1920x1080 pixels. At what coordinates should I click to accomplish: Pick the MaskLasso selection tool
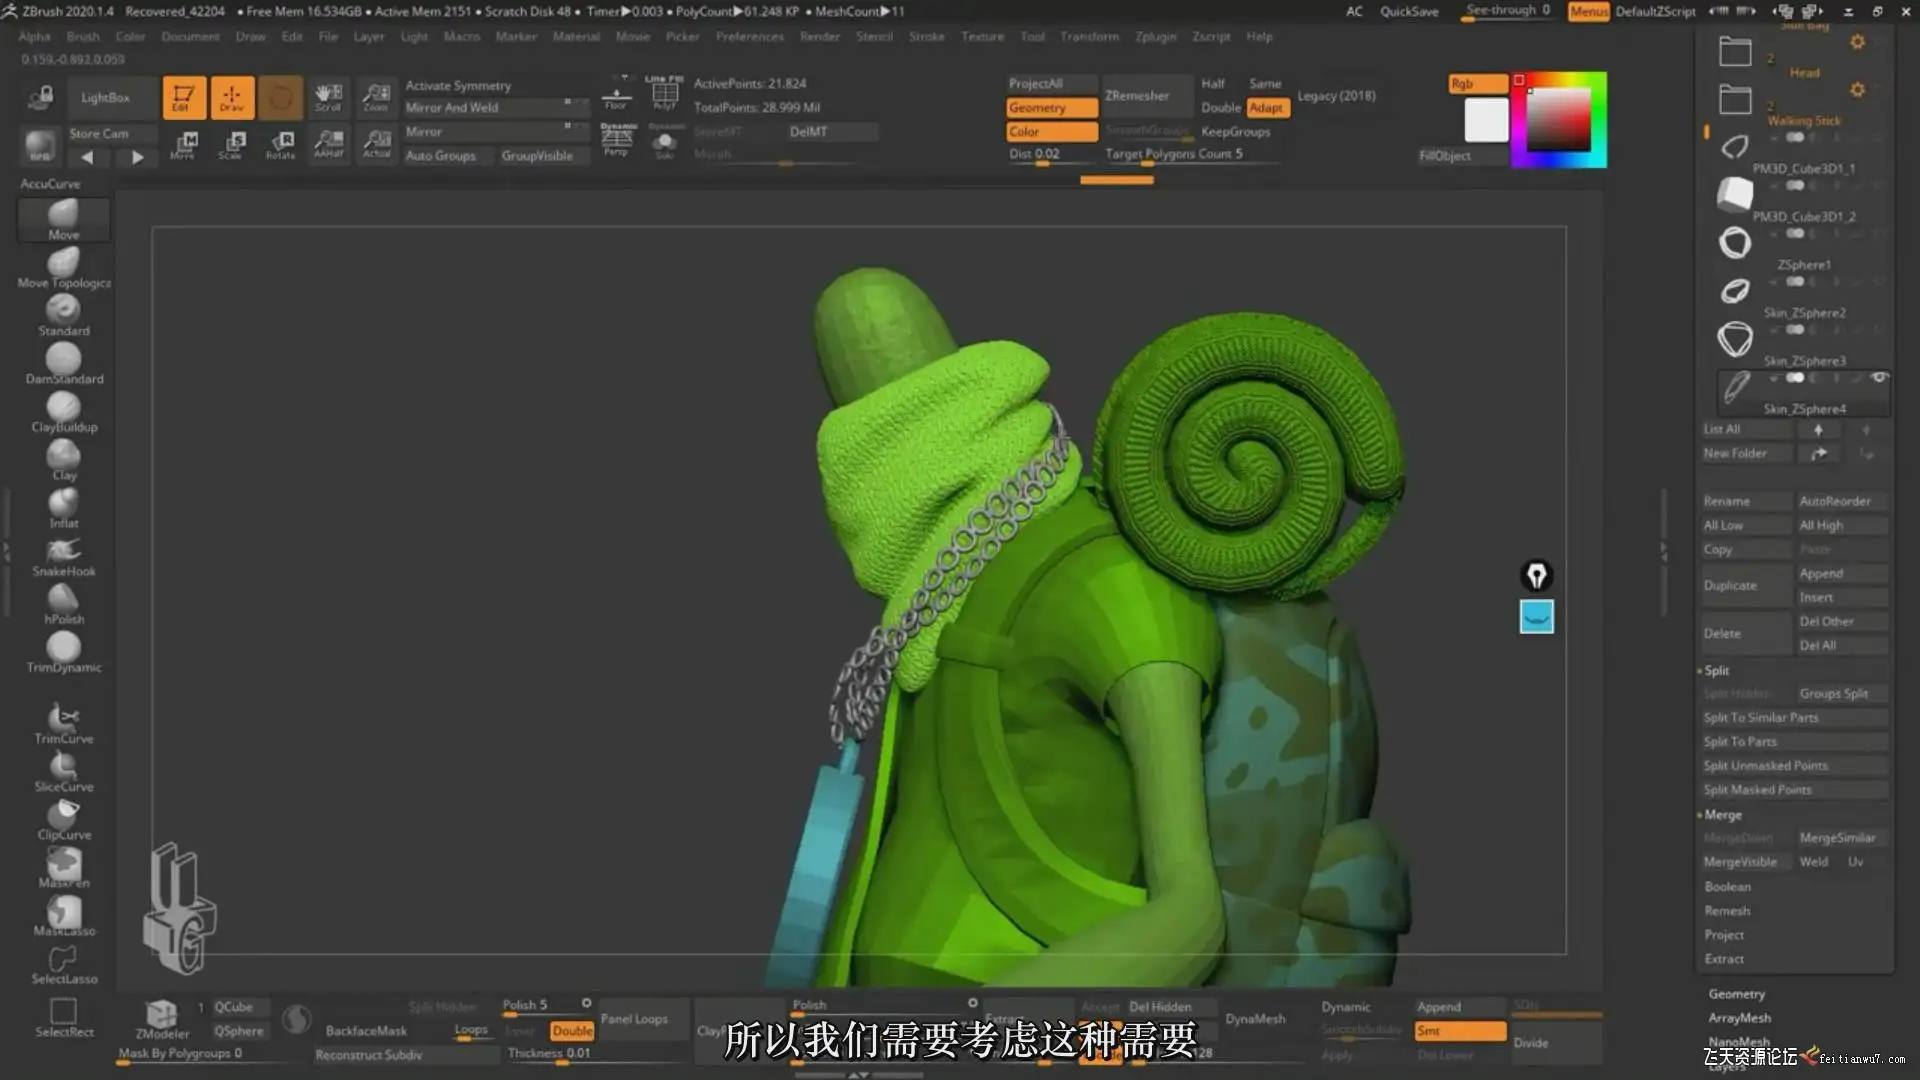pyautogui.click(x=63, y=915)
